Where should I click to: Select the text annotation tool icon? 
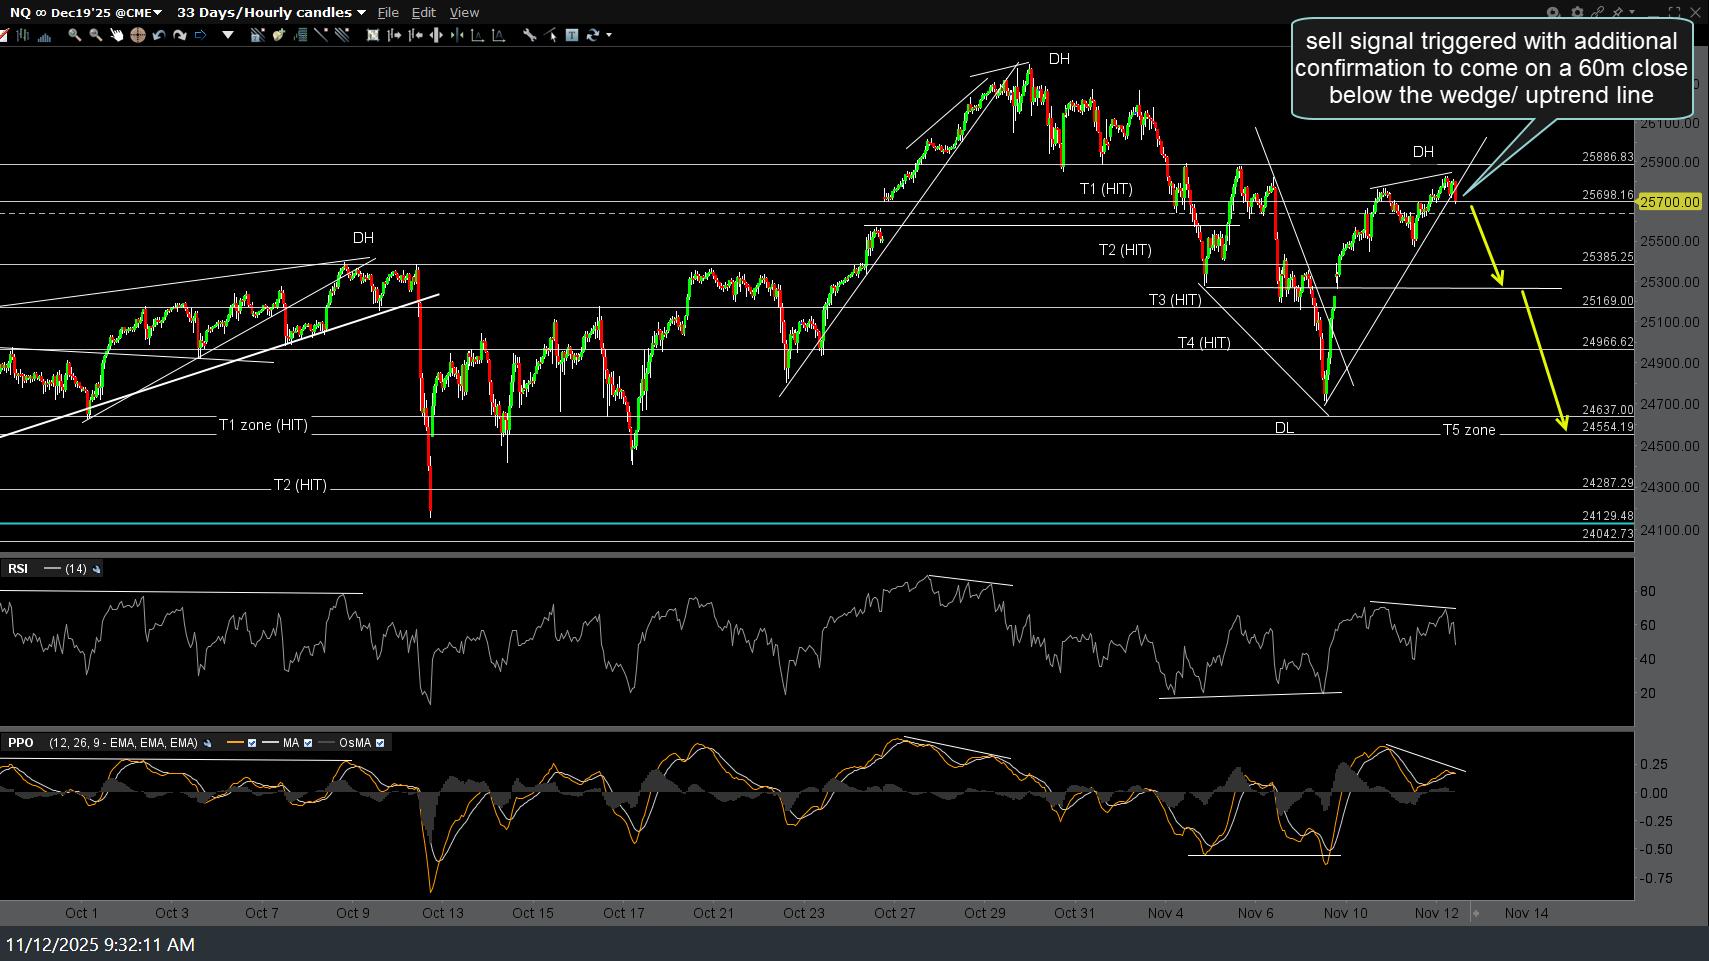pyautogui.click(x=572, y=35)
